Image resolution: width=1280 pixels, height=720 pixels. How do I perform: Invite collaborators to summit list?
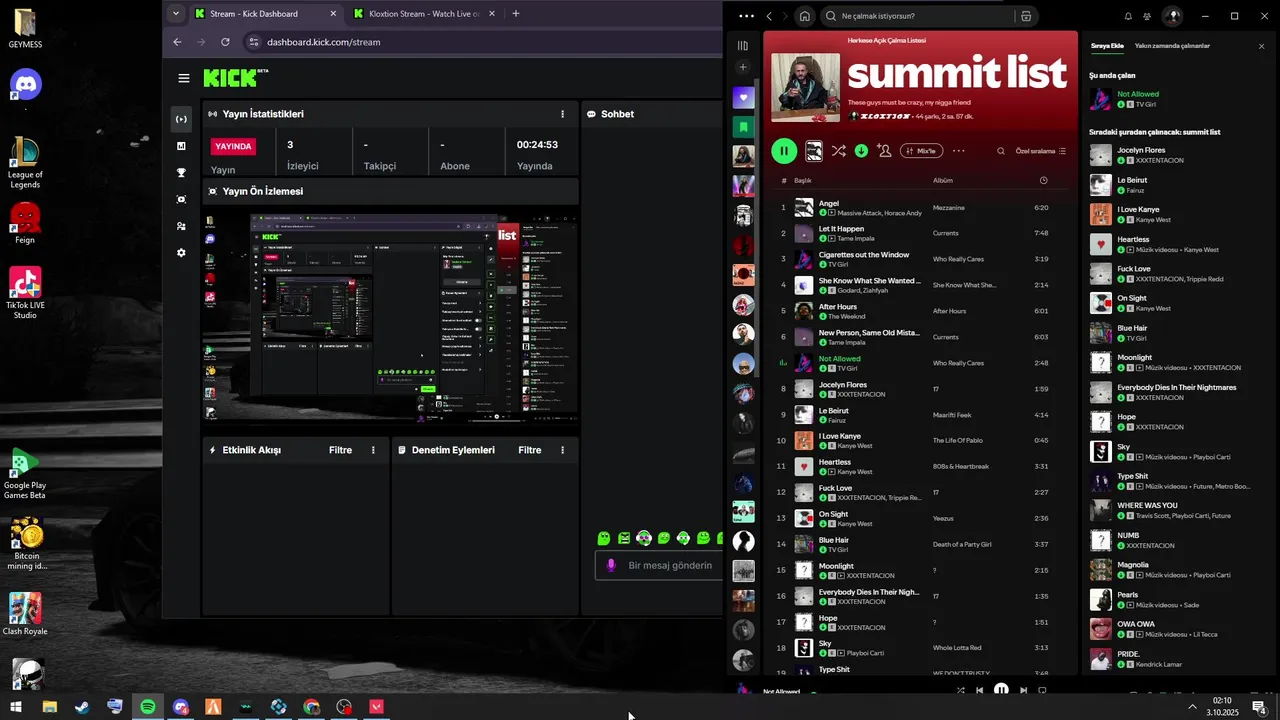884,151
